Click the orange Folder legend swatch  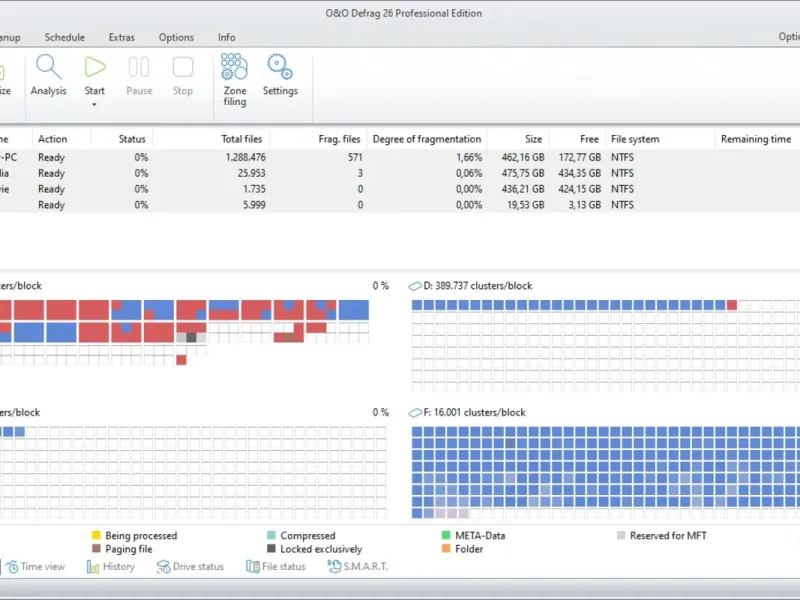click(446, 549)
